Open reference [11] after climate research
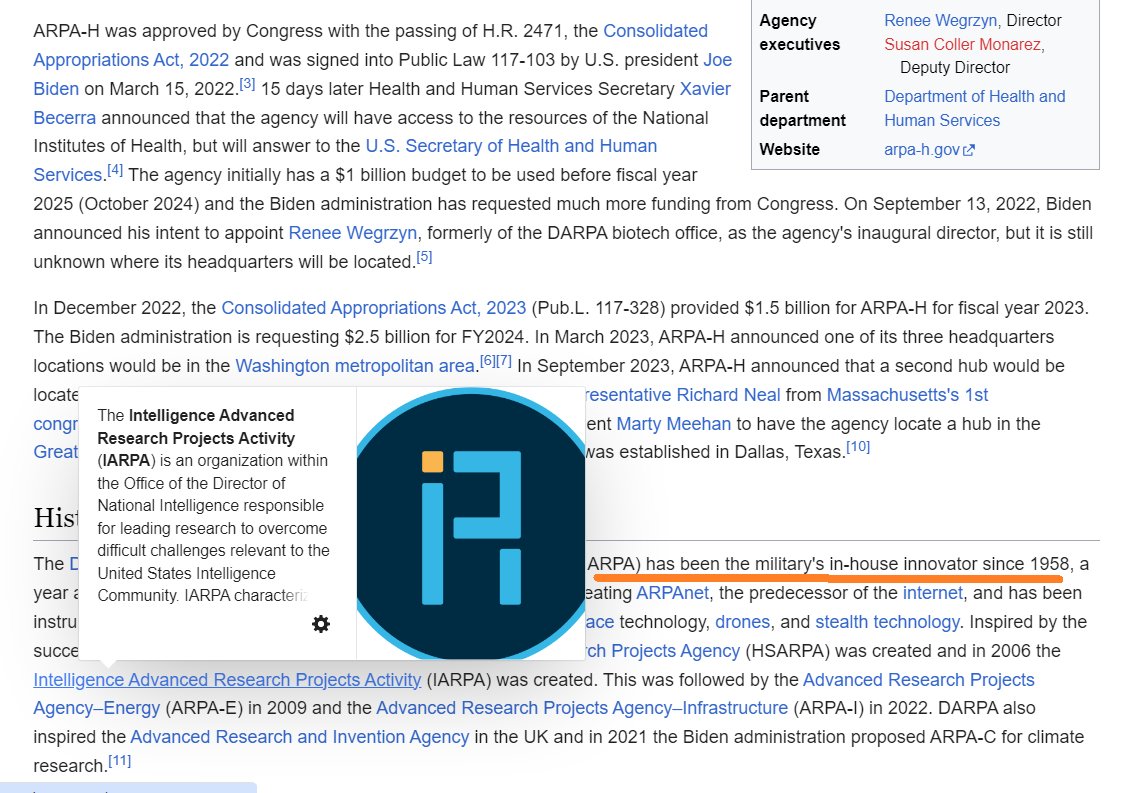Viewport: 1137px width, 793px height. coord(120,761)
